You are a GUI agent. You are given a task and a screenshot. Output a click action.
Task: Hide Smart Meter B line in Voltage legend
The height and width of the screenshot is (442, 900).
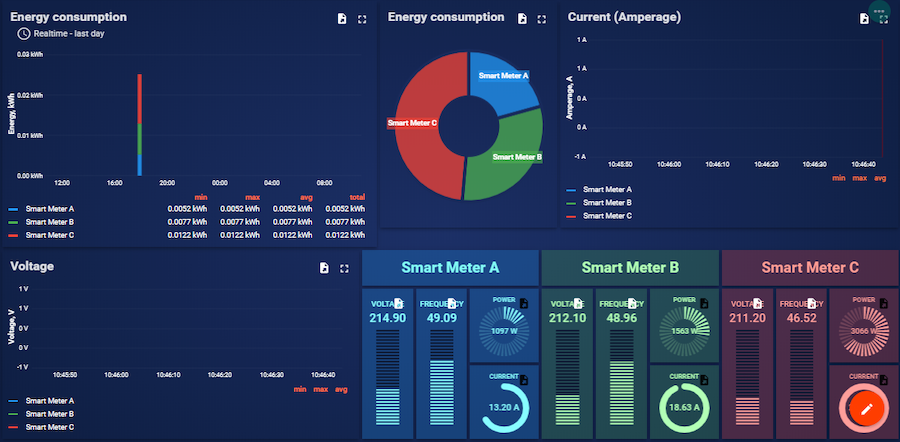pyautogui.click(x=49, y=413)
